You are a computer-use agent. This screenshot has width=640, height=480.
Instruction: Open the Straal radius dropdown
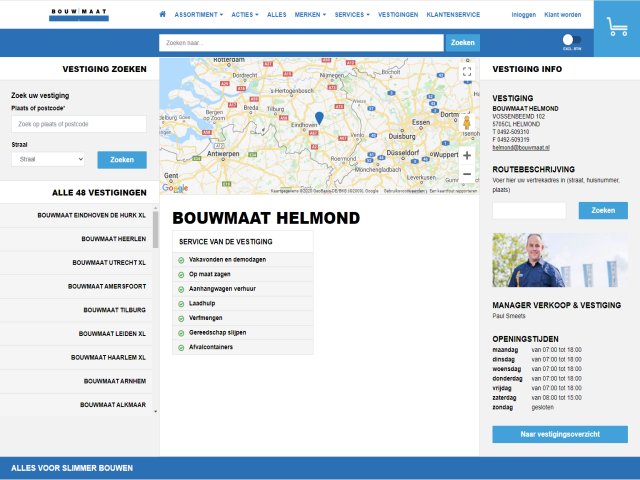[49, 159]
